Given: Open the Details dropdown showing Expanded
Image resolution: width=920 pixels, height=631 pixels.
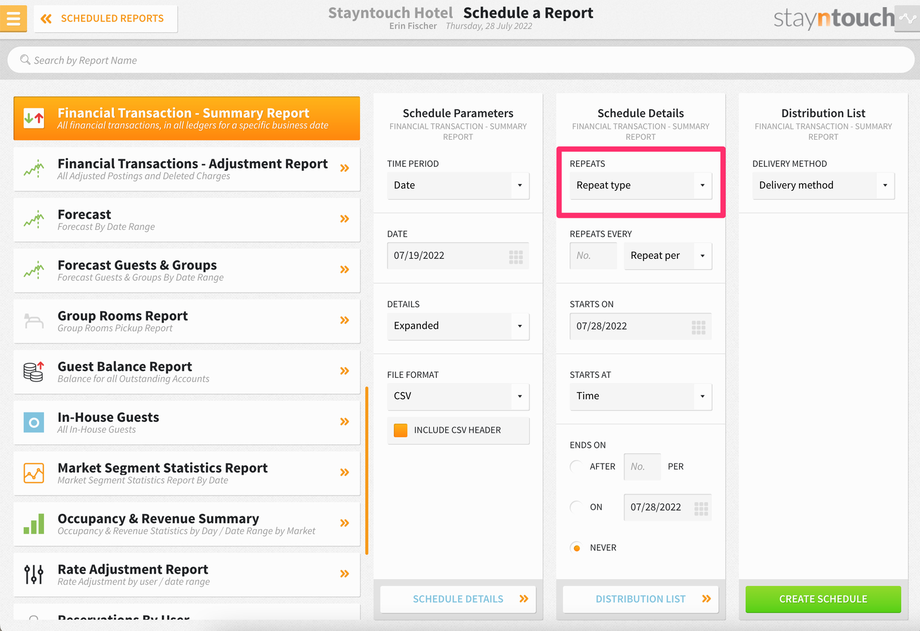Looking at the screenshot, I should pos(458,326).
